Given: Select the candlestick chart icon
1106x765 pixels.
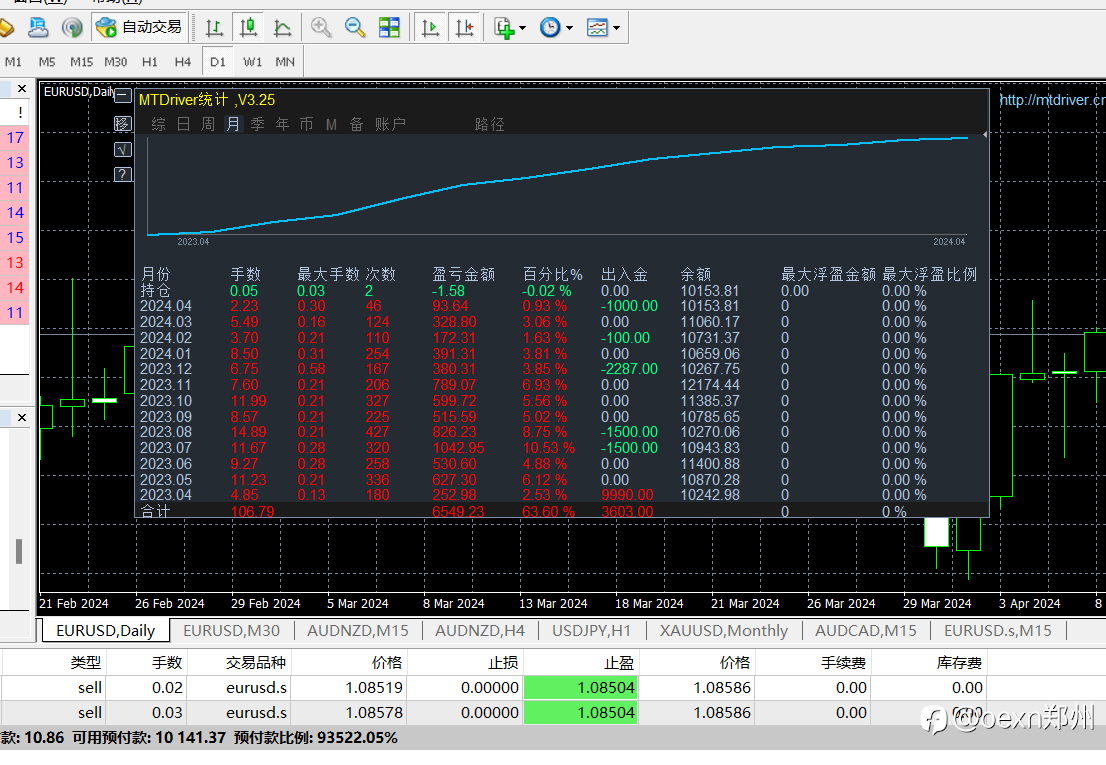Looking at the screenshot, I should (248, 27).
